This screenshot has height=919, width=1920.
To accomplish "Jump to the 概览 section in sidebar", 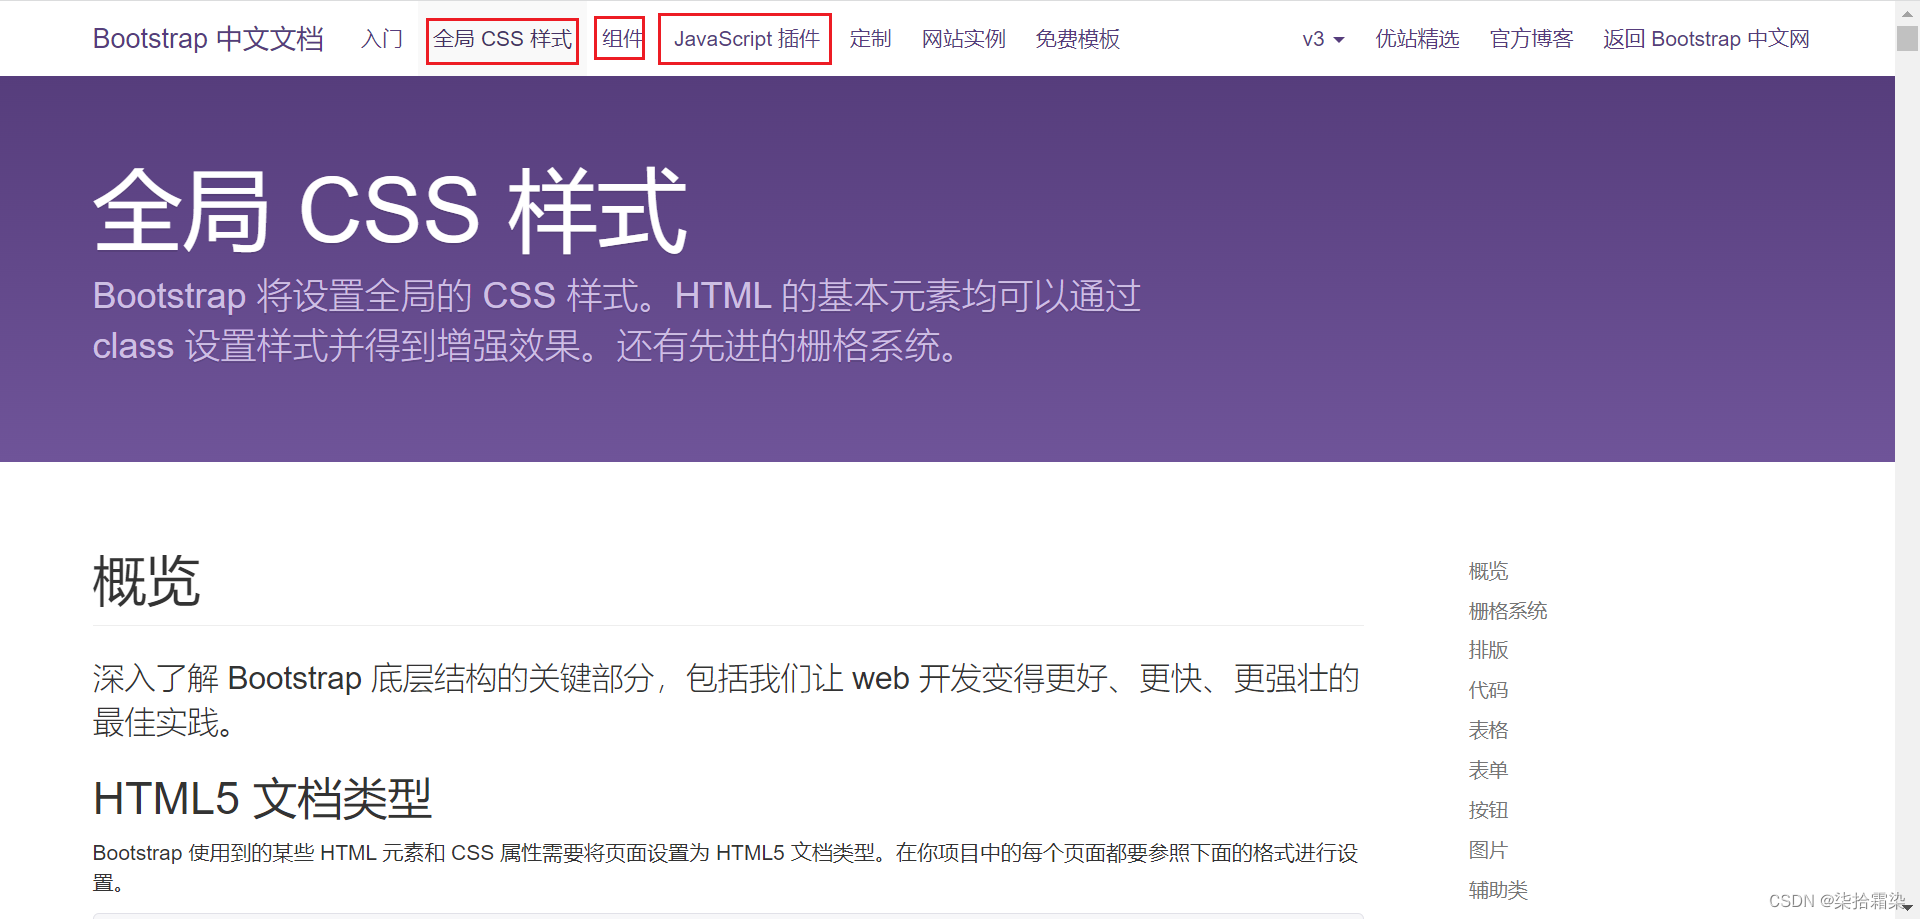I will (x=1488, y=571).
